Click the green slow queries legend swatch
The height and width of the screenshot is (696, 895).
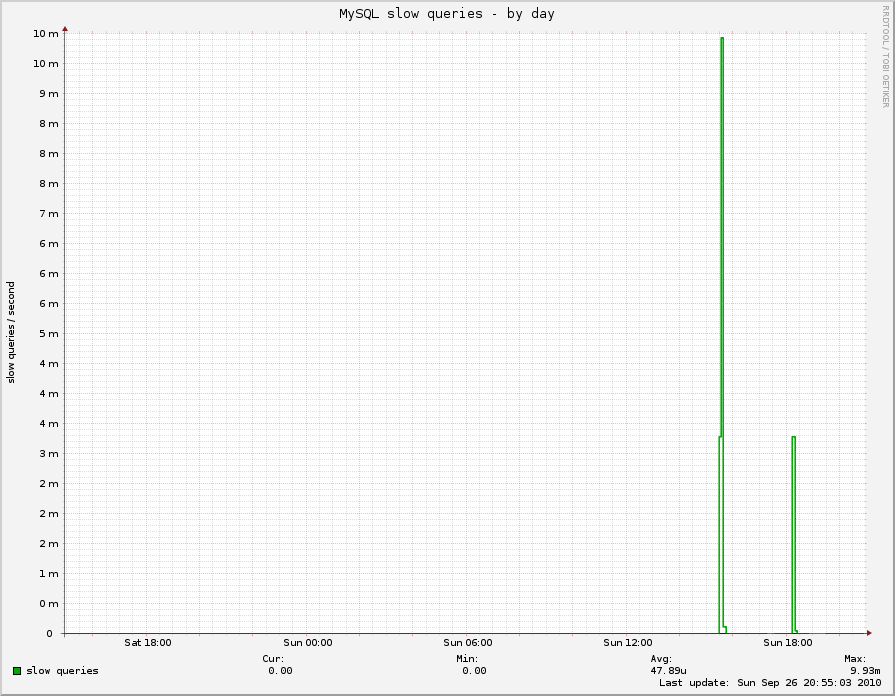pos(17,670)
